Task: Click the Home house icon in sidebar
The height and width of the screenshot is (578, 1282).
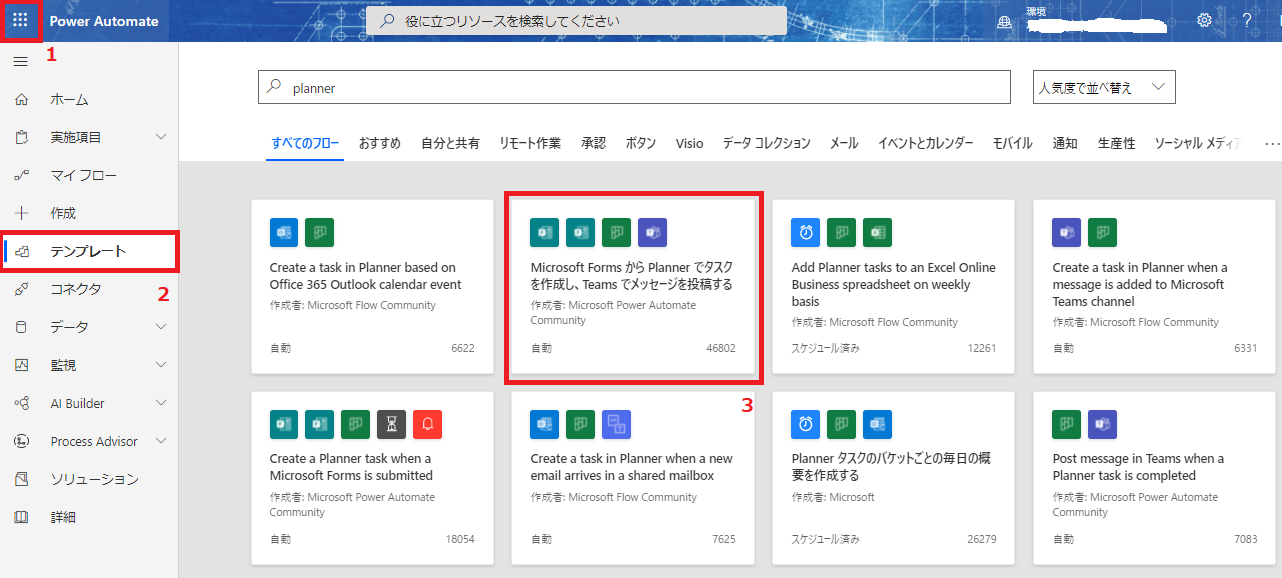Action: click(x=21, y=100)
